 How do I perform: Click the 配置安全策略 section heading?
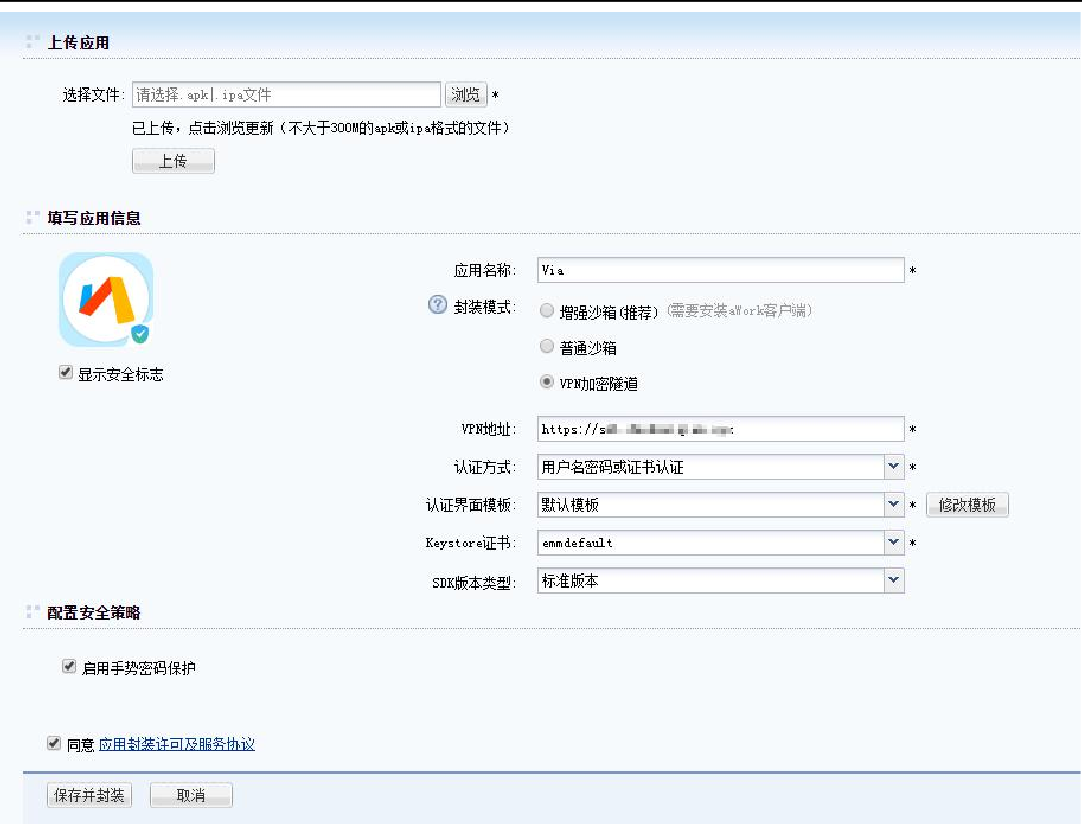94,613
